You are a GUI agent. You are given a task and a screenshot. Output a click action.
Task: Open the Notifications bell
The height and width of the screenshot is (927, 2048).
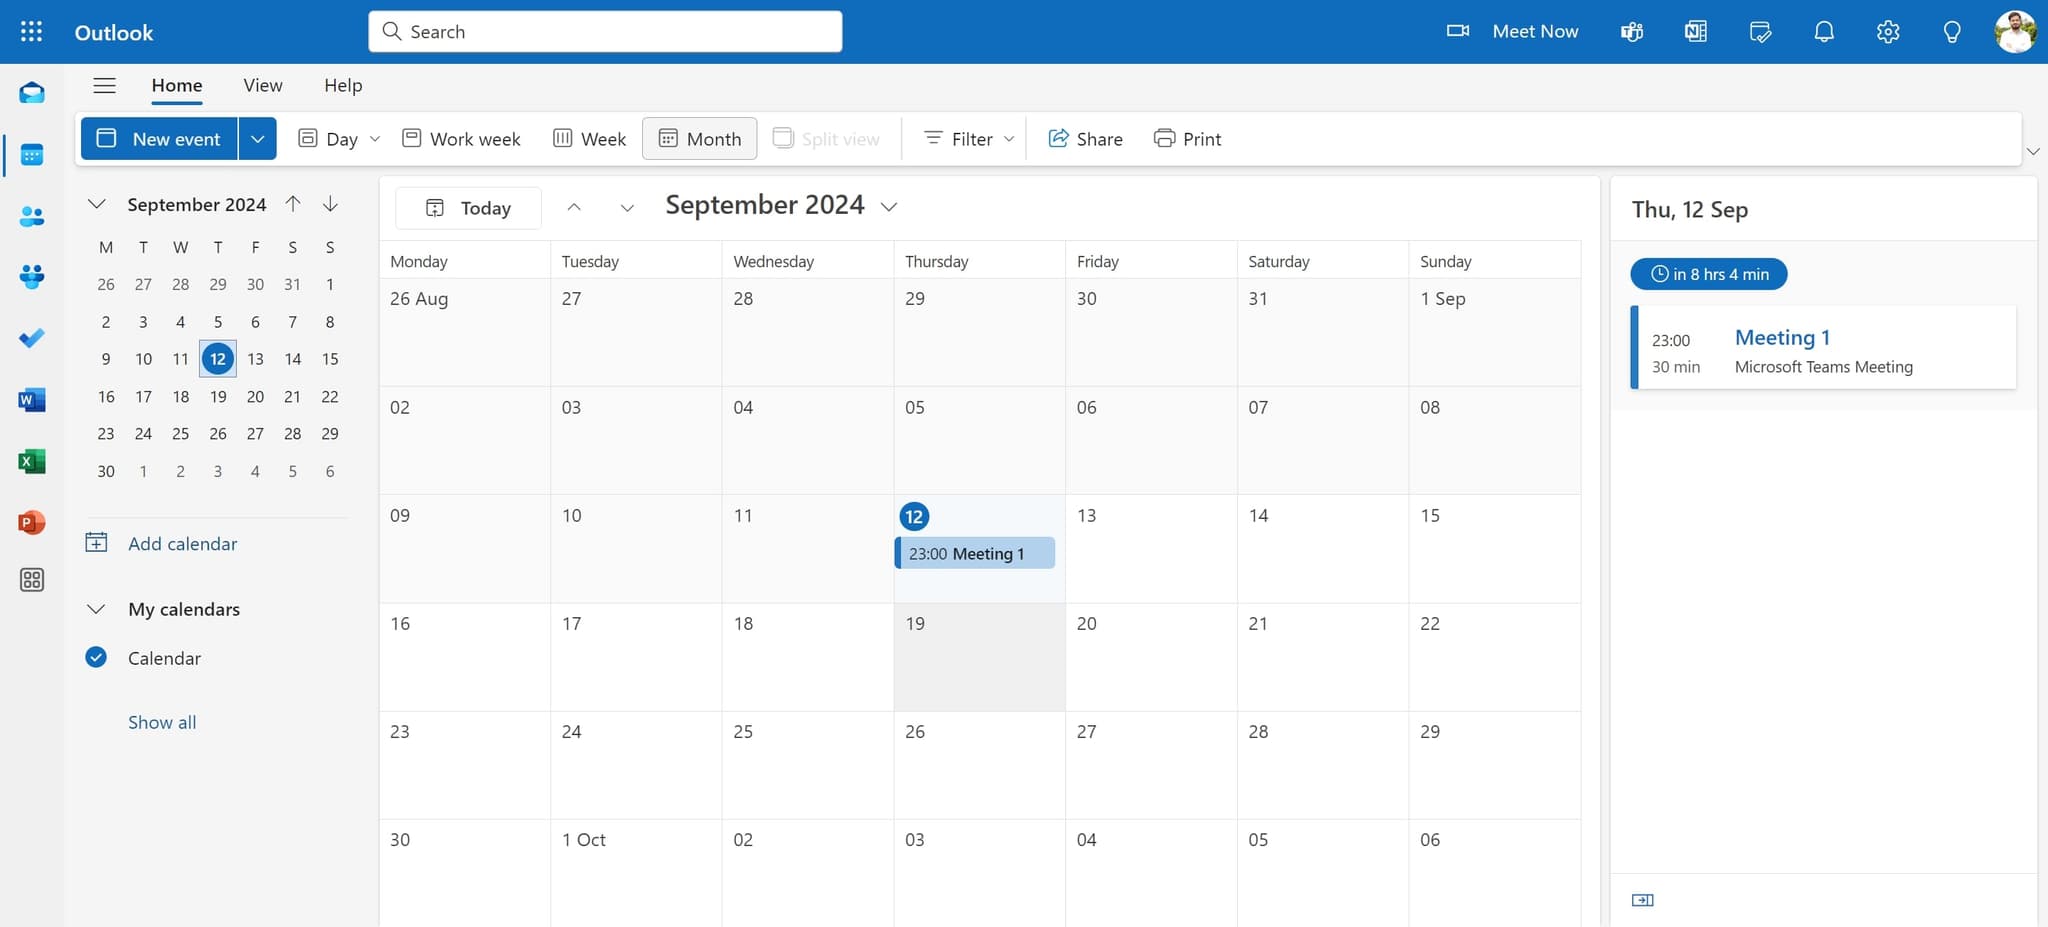coord(1823,31)
